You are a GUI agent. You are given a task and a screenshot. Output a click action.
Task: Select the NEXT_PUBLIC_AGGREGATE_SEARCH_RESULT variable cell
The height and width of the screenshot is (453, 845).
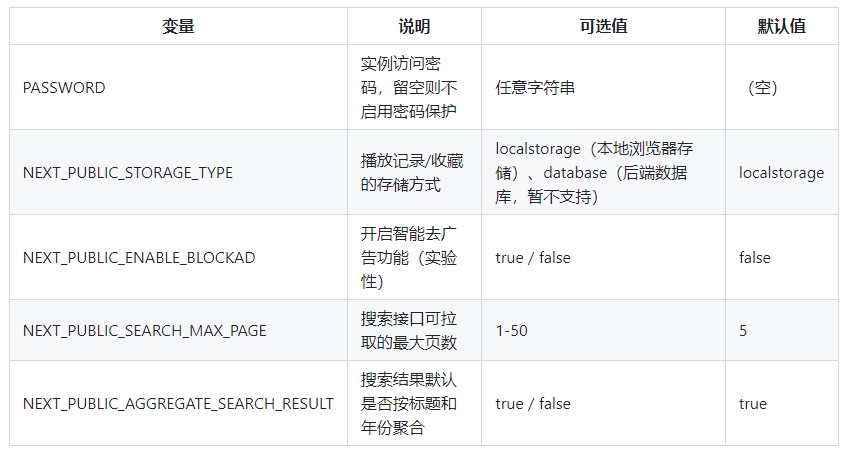pos(178,404)
